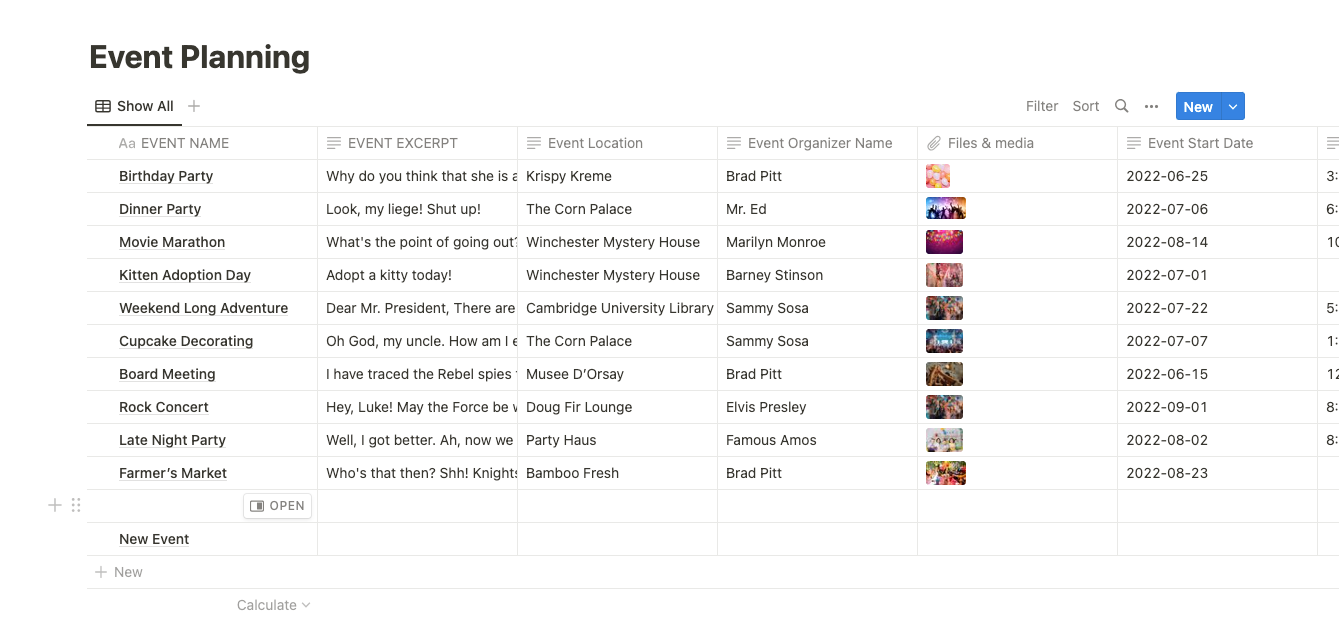
Task: Open the Movie Marathon page
Action: [x=172, y=242]
